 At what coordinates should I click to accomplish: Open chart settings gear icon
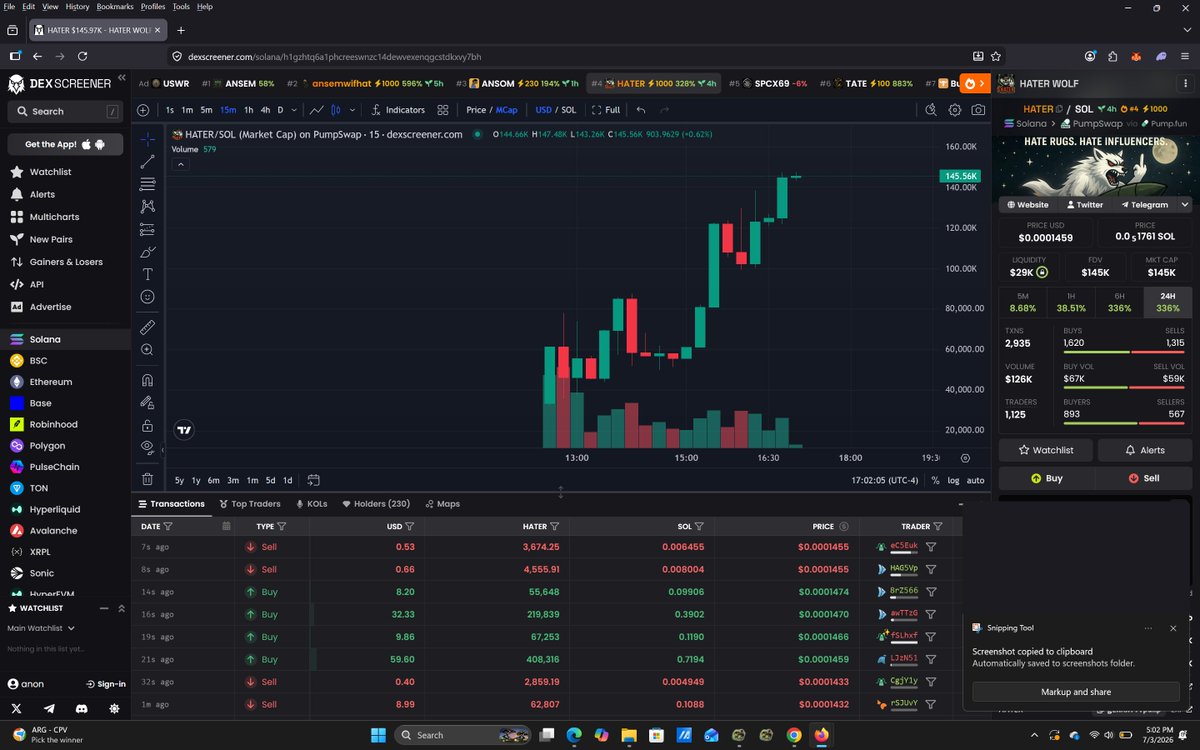955,110
